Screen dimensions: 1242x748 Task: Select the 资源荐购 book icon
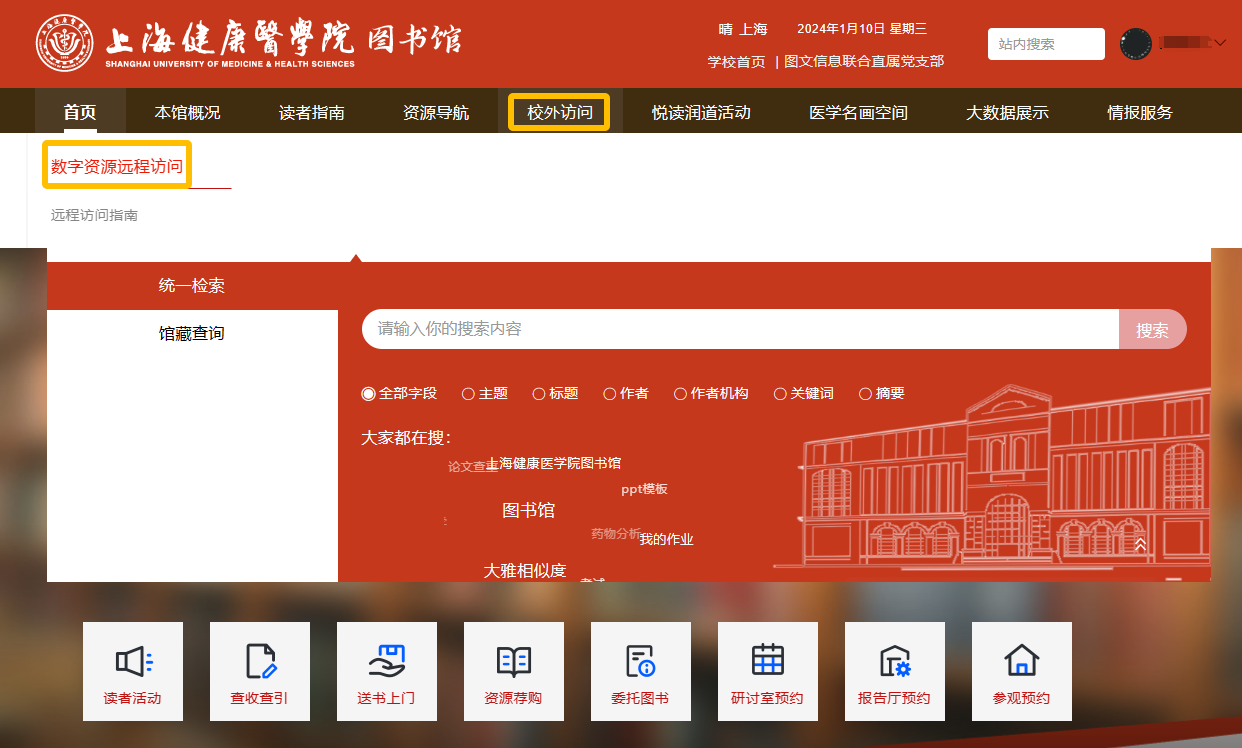point(514,661)
